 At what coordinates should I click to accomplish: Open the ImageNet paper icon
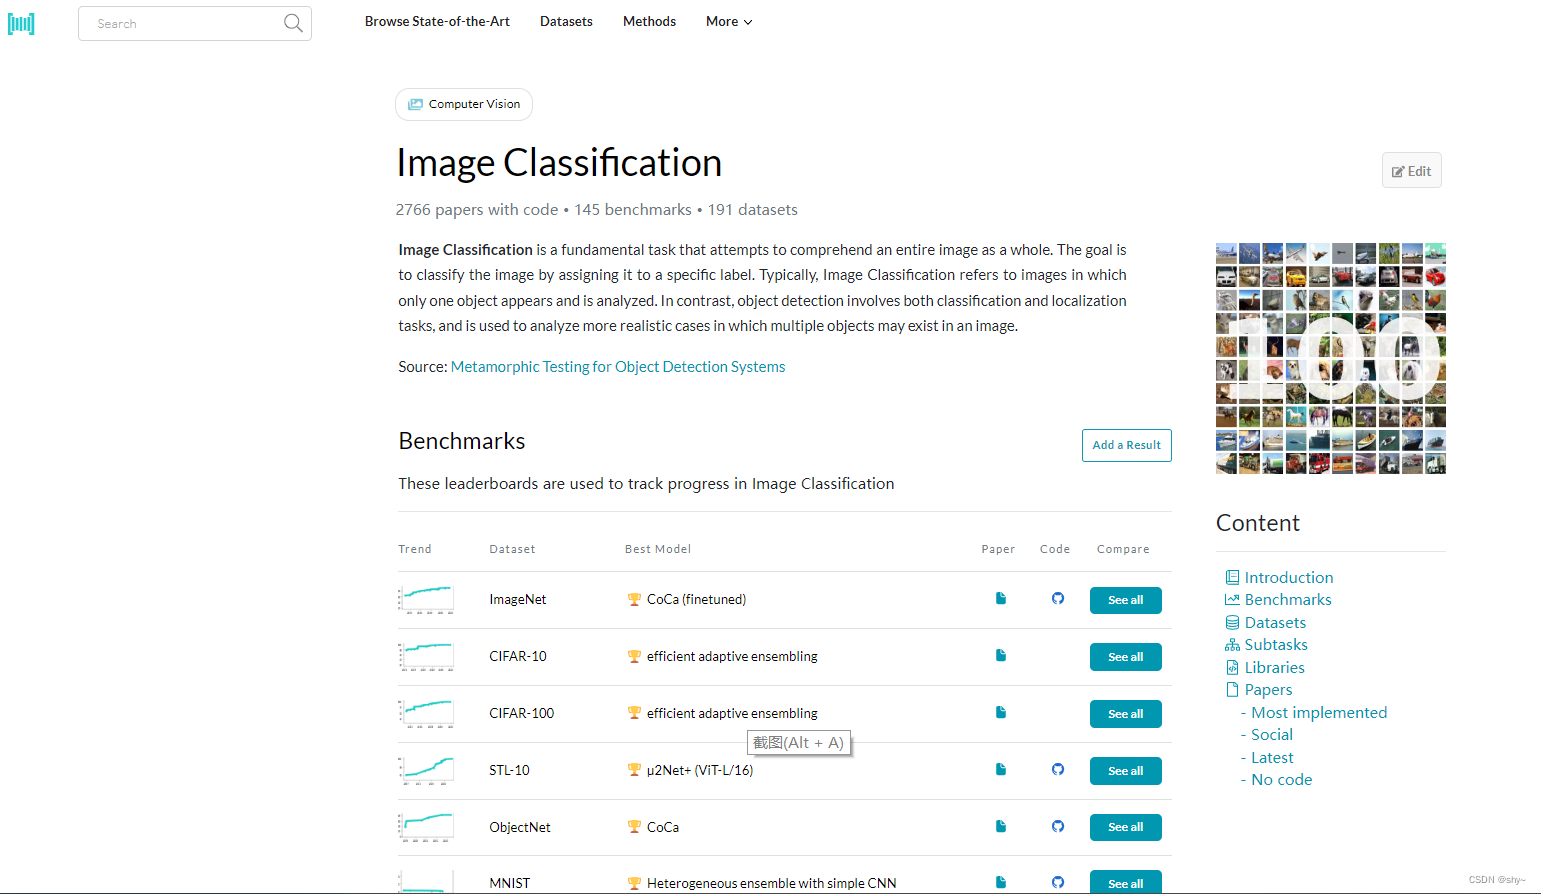[x=1001, y=598]
